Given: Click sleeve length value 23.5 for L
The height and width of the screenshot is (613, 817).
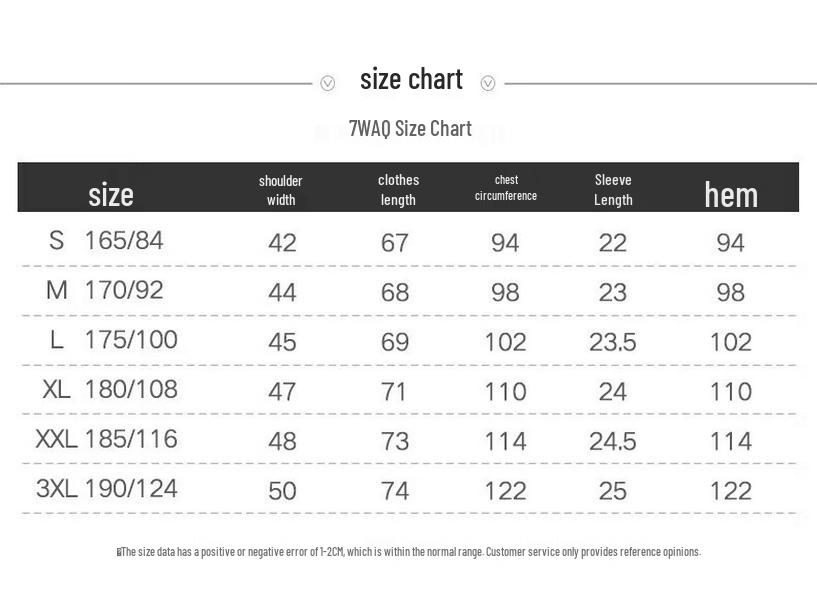Looking at the screenshot, I should 613,342.
